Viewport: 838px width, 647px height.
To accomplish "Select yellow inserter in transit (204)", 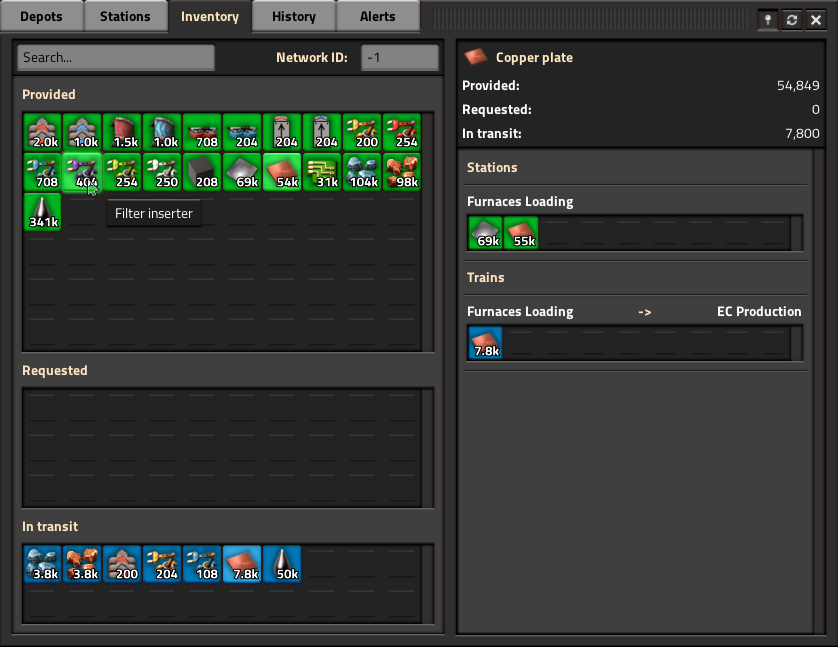I will [162, 564].
